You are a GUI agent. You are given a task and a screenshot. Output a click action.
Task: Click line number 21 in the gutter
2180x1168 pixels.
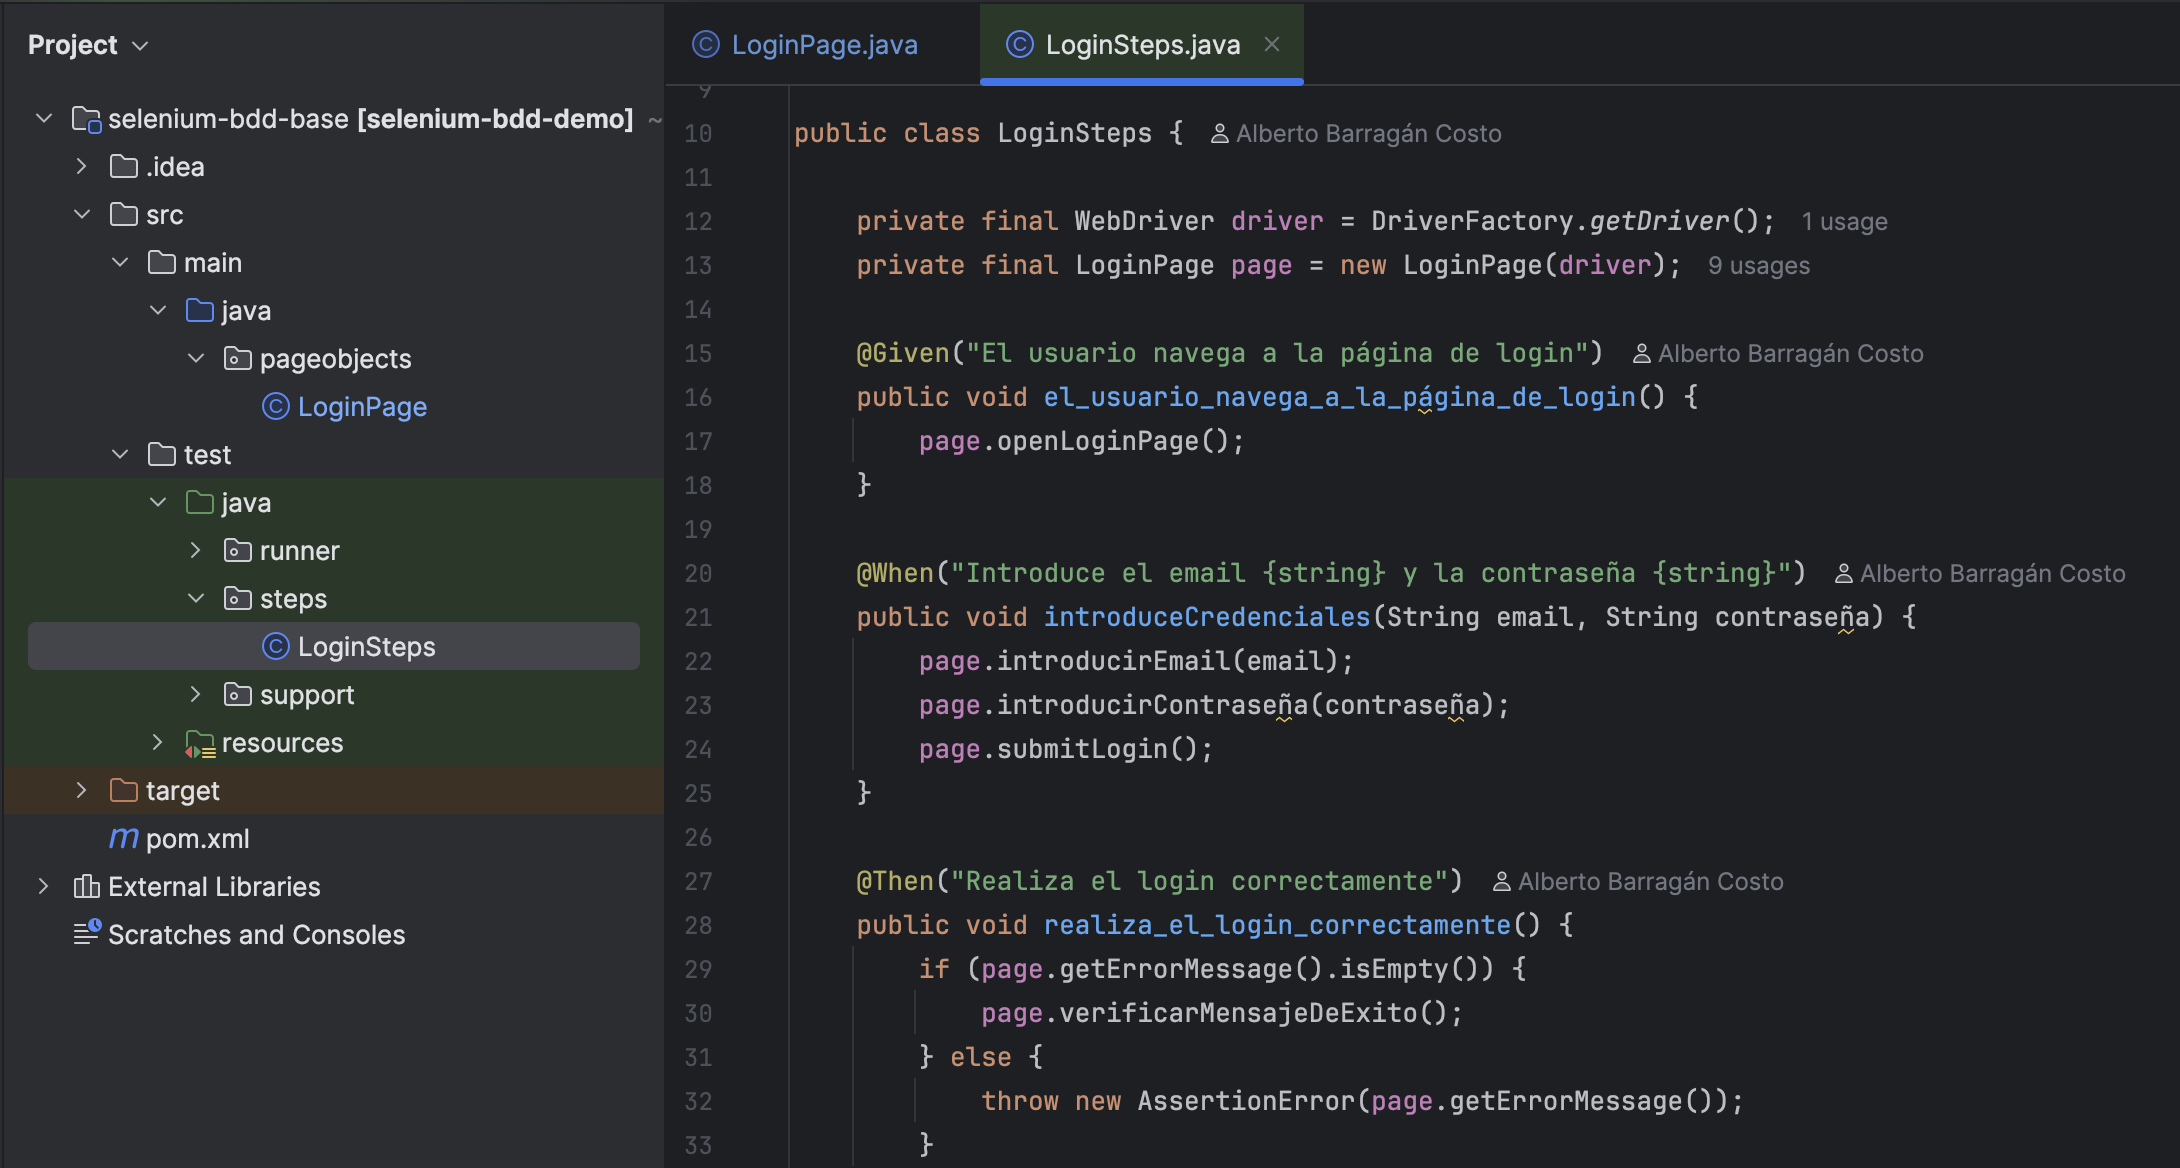point(698,618)
